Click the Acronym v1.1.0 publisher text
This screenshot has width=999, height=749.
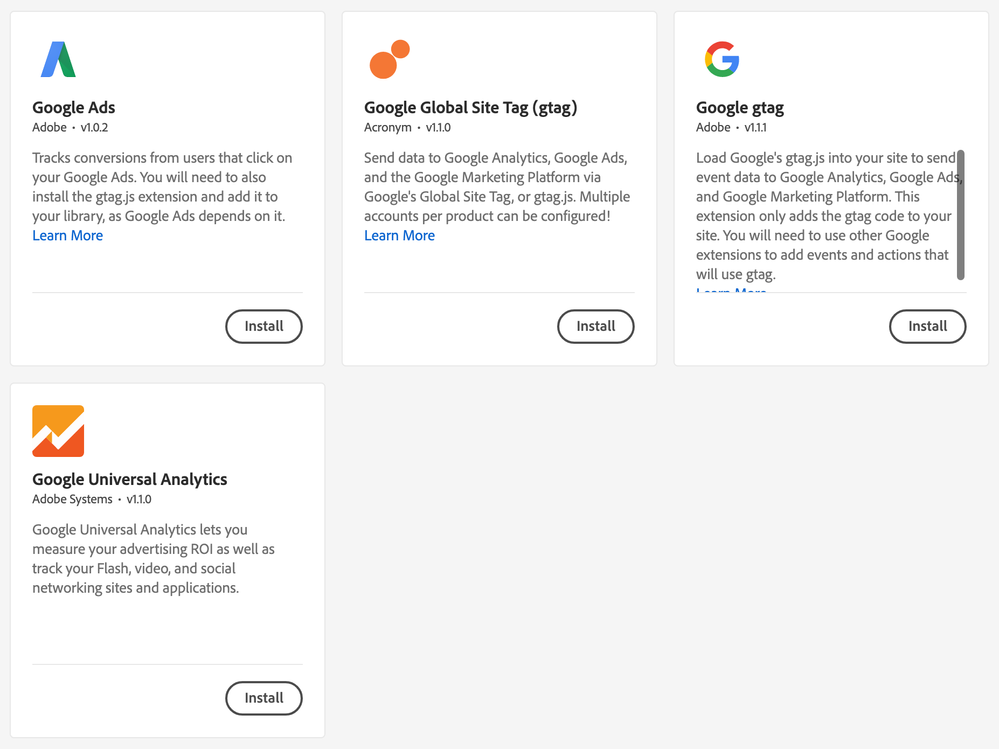pos(407,127)
